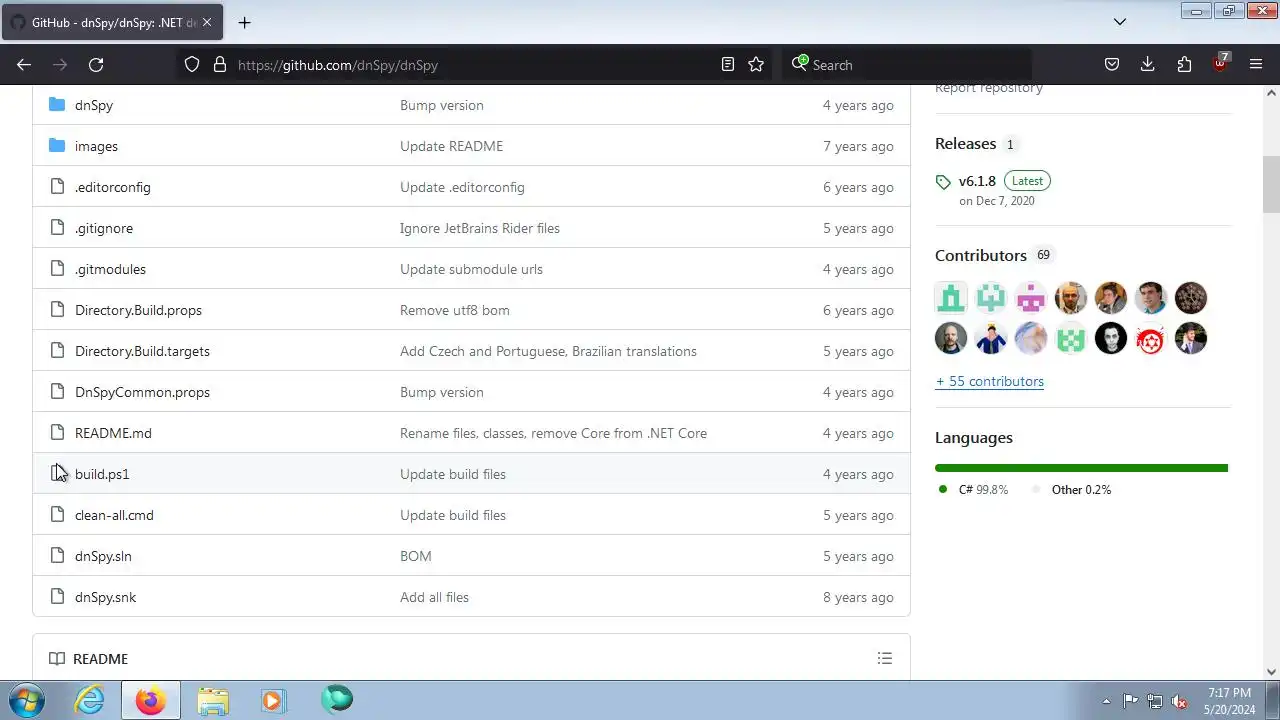
Task: Select the GitHub dnSpy browser tab
Action: [x=113, y=22]
